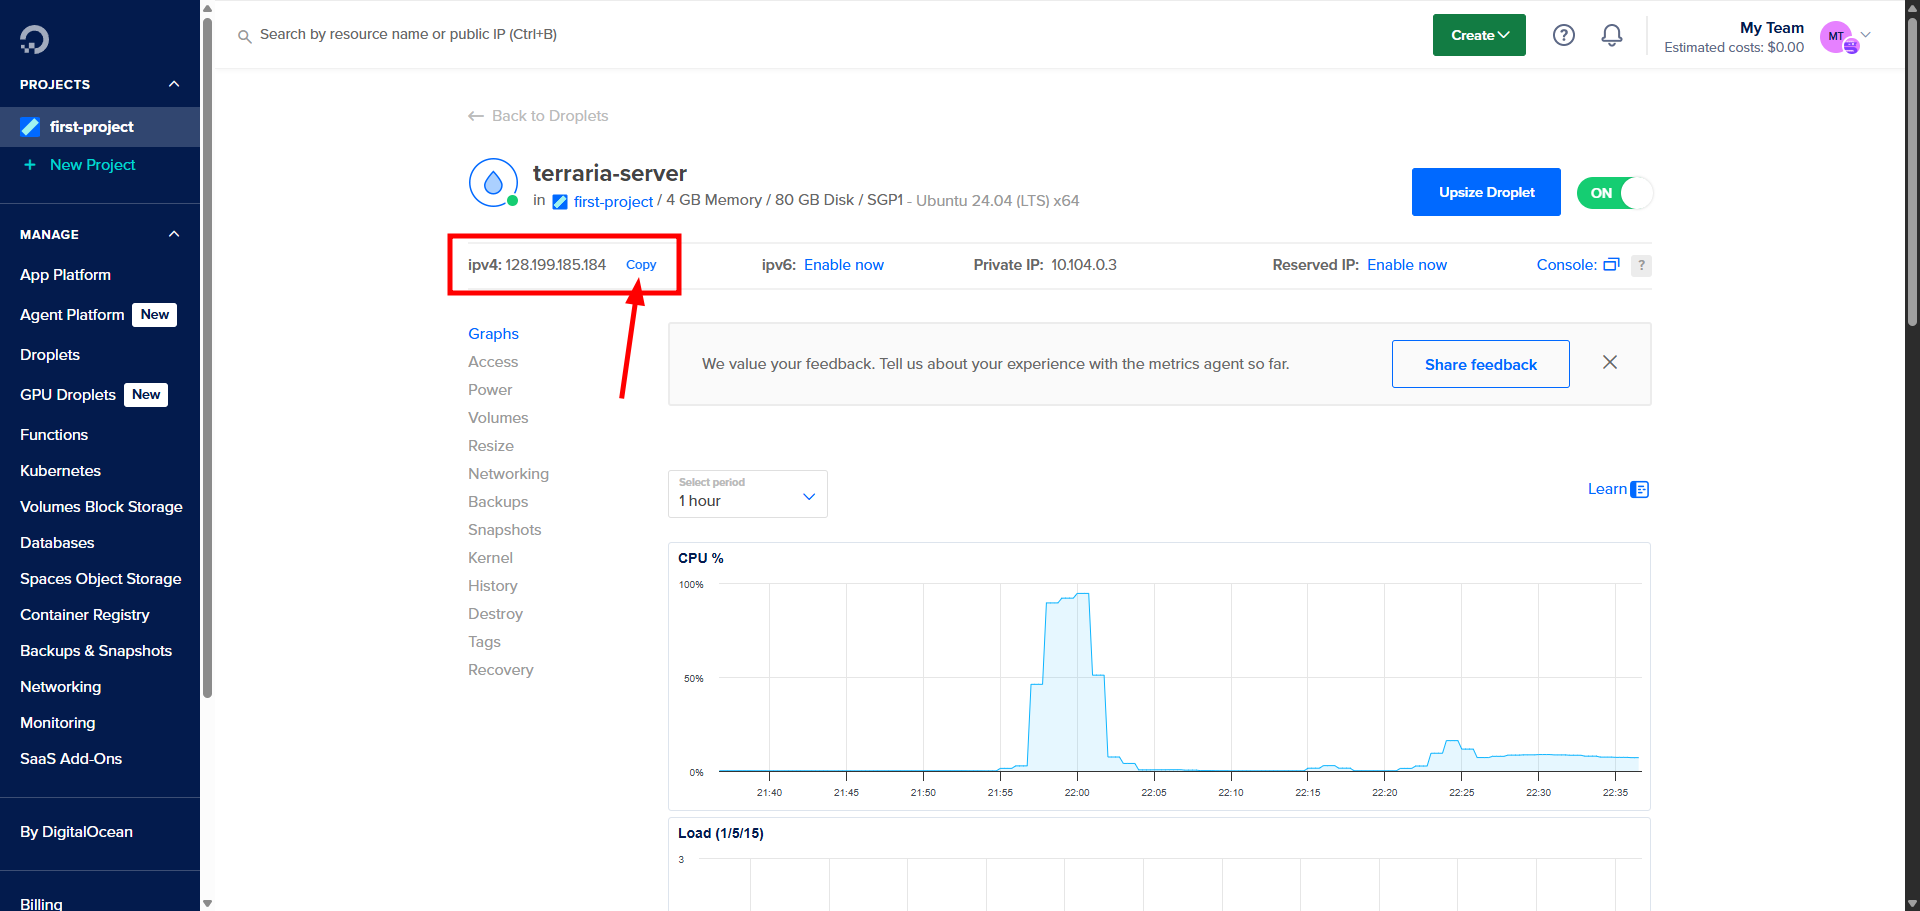This screenshot has height=911, width=1920.
Task: Open the help question-mark icon in the header
Action: [x=1563, y=34]
